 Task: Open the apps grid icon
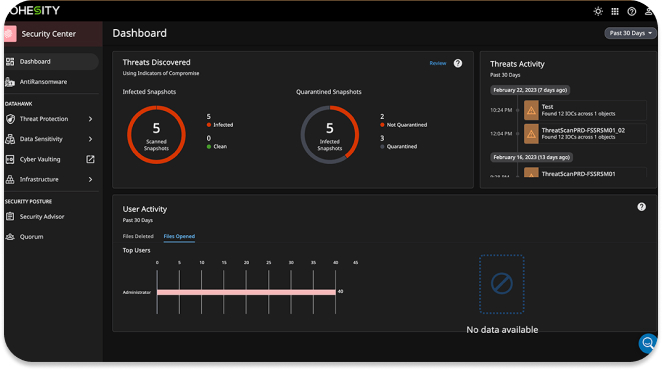615,11
